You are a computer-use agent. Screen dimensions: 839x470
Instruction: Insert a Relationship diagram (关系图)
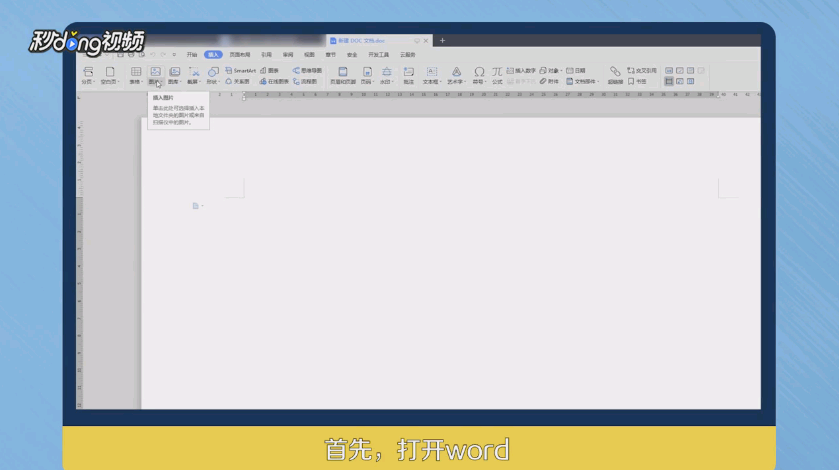tap(237, 81)
